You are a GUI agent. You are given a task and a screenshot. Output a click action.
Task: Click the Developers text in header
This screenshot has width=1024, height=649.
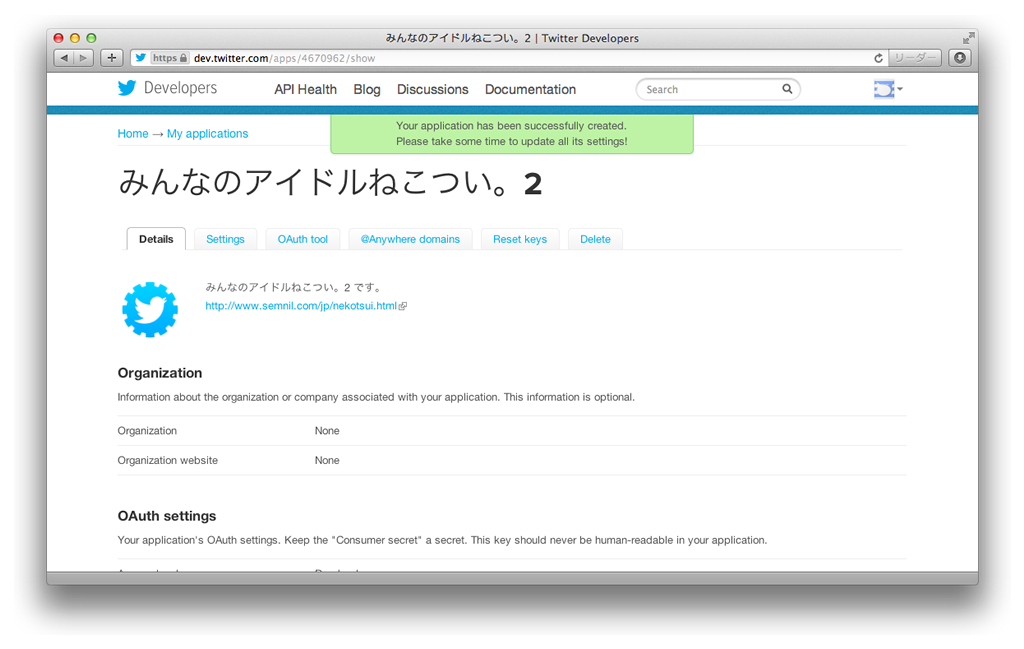point(180,88)
